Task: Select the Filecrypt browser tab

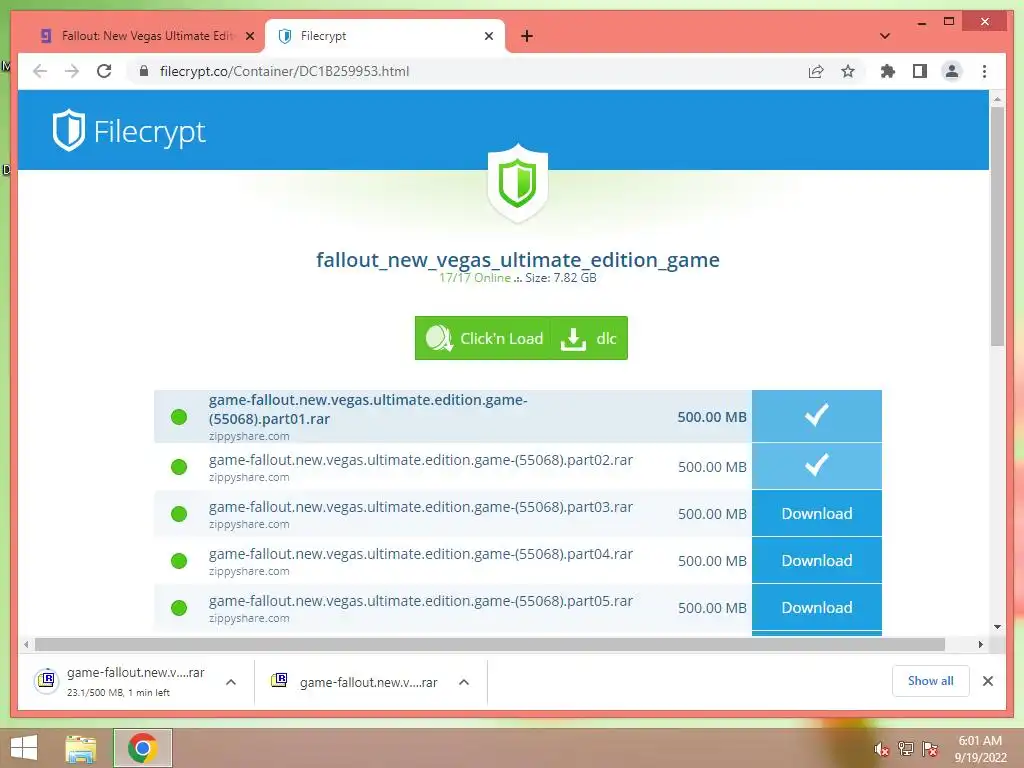Action: point(385,36)
